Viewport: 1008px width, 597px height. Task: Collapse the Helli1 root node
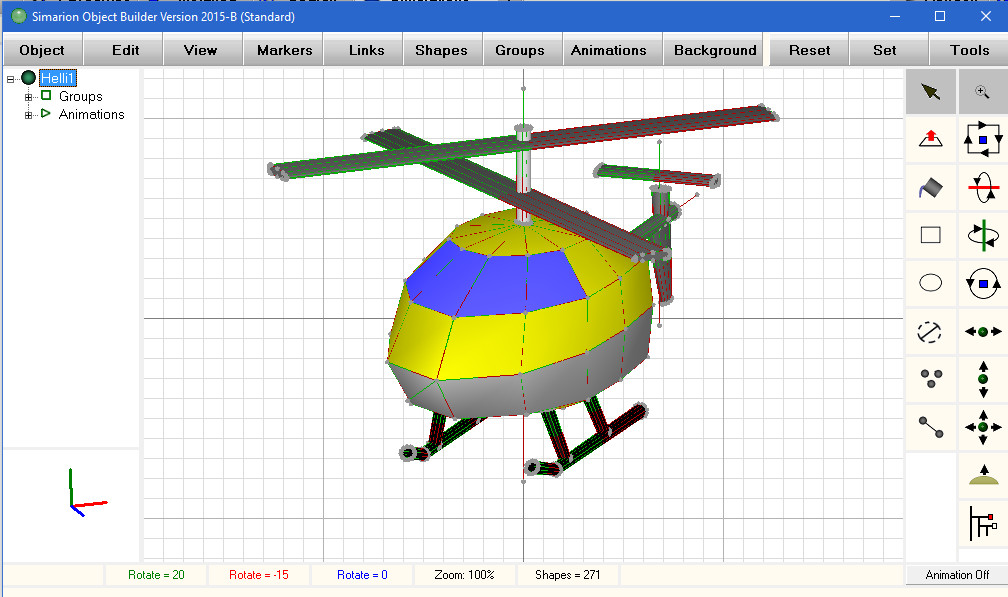click(x=9, y=77)
